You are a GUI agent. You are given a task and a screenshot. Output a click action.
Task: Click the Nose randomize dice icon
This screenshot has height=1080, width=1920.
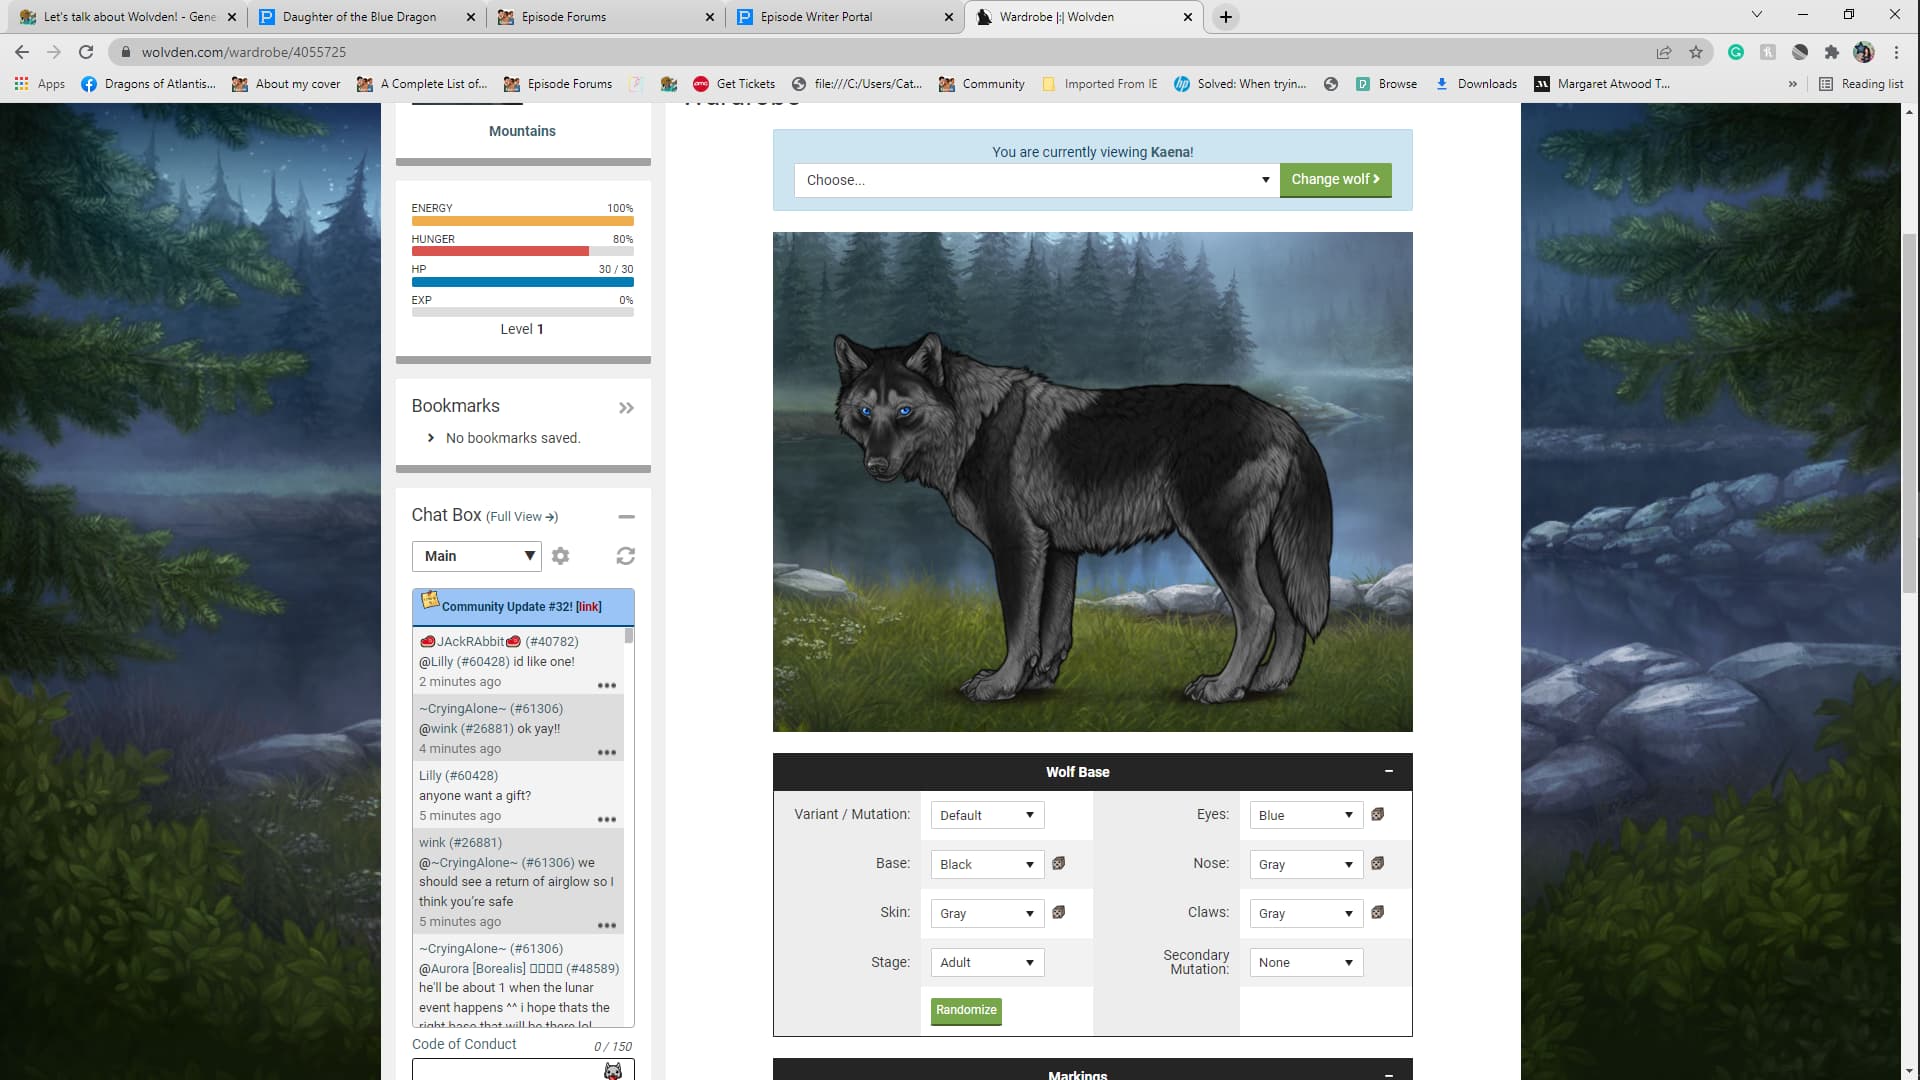[1377, 863]
